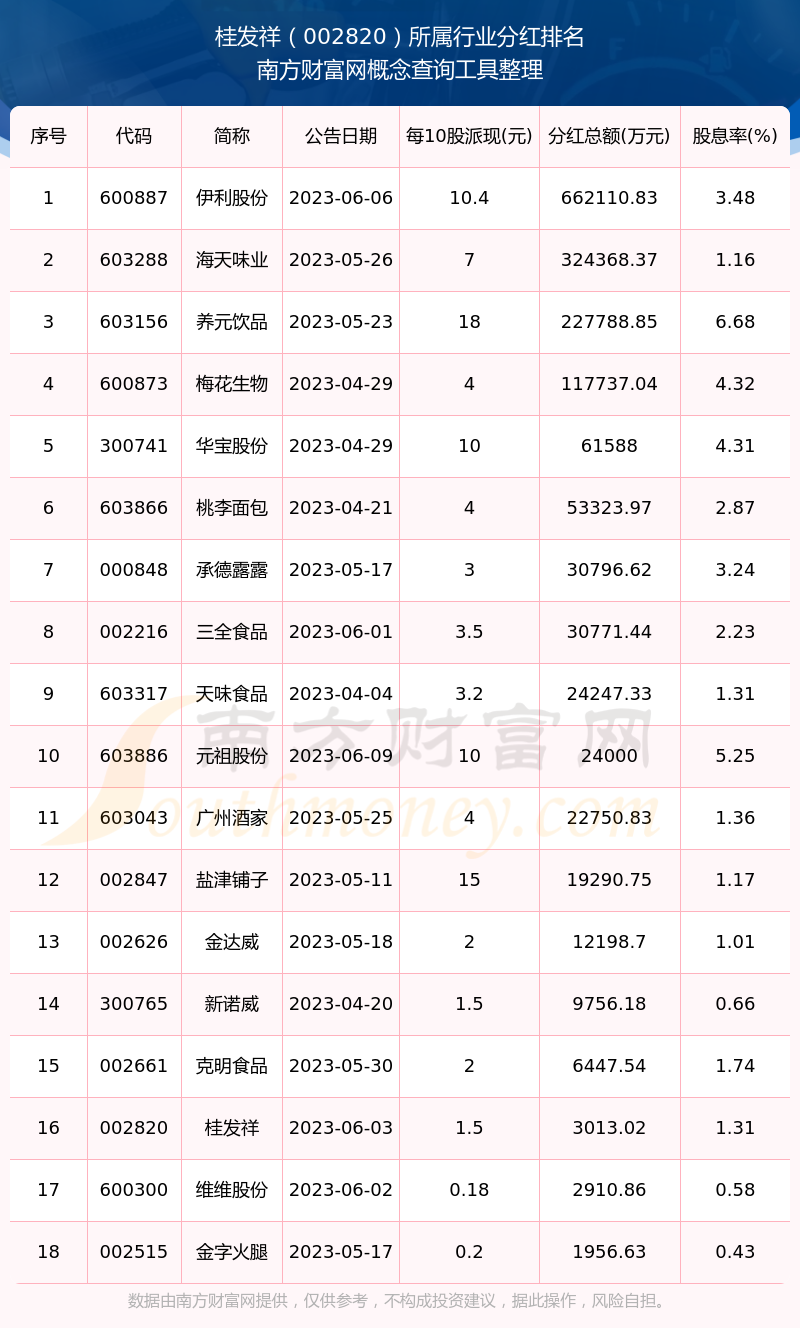Click the total dividend 30796.62
Image resolution: width=800 pixels, height=1328 pixels.
[x=609, y=570]
